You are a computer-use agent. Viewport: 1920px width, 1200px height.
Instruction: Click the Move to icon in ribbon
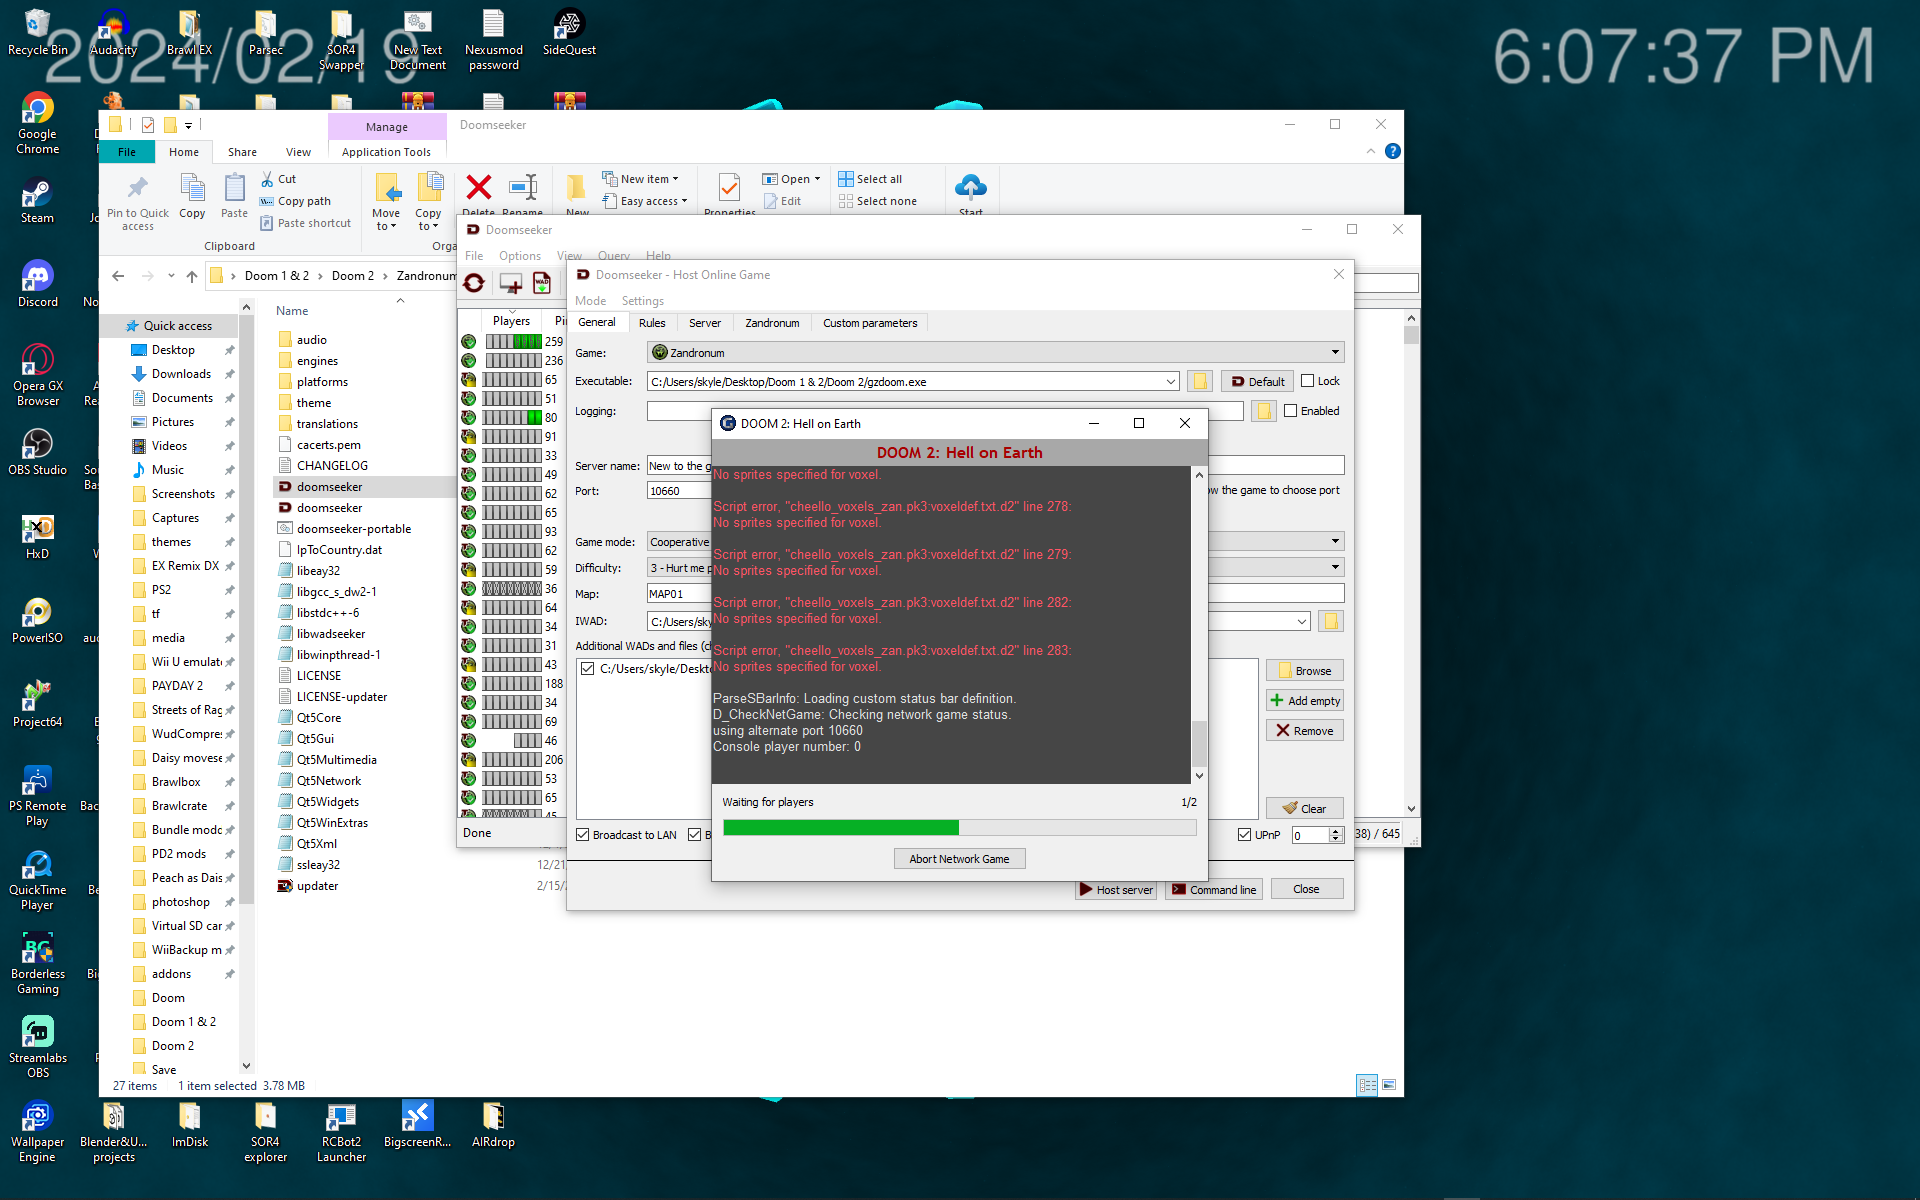coord(386,187)
